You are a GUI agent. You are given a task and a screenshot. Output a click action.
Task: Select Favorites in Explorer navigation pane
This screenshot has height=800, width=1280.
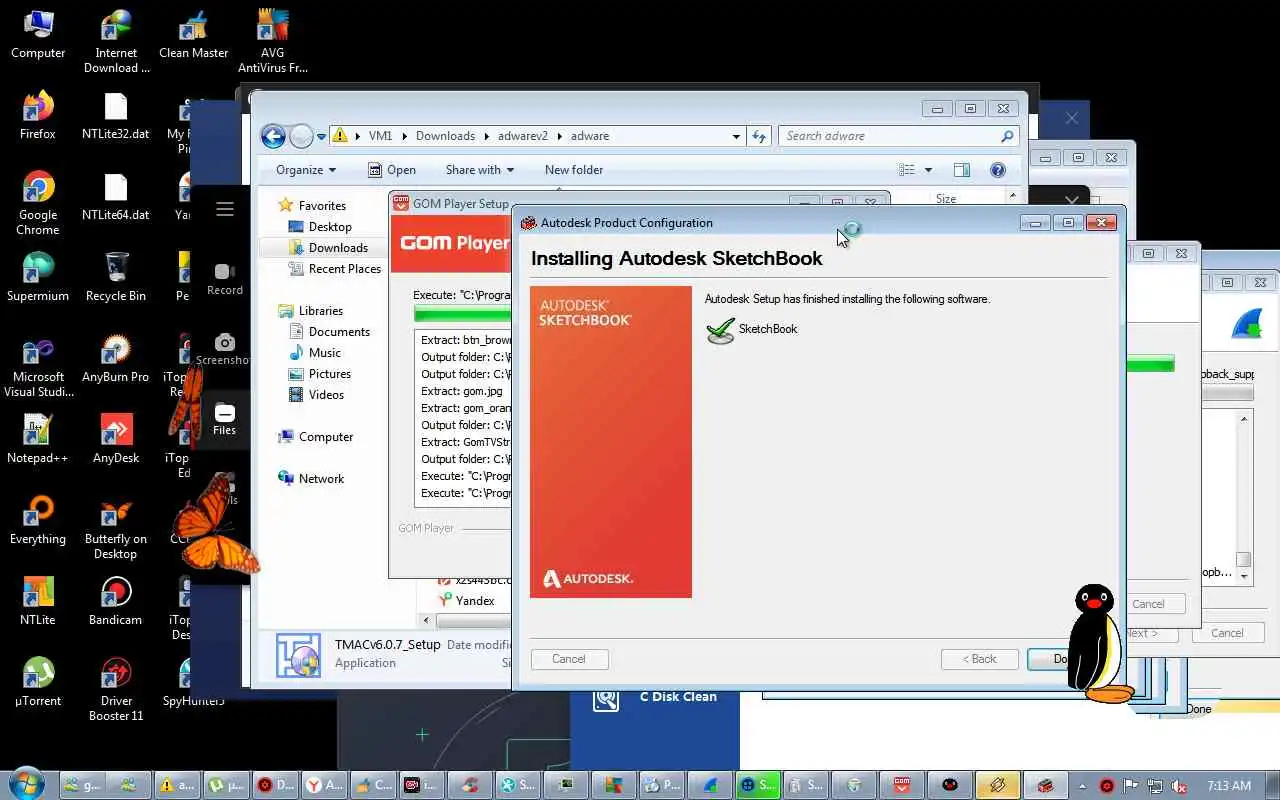pos(322,205)
